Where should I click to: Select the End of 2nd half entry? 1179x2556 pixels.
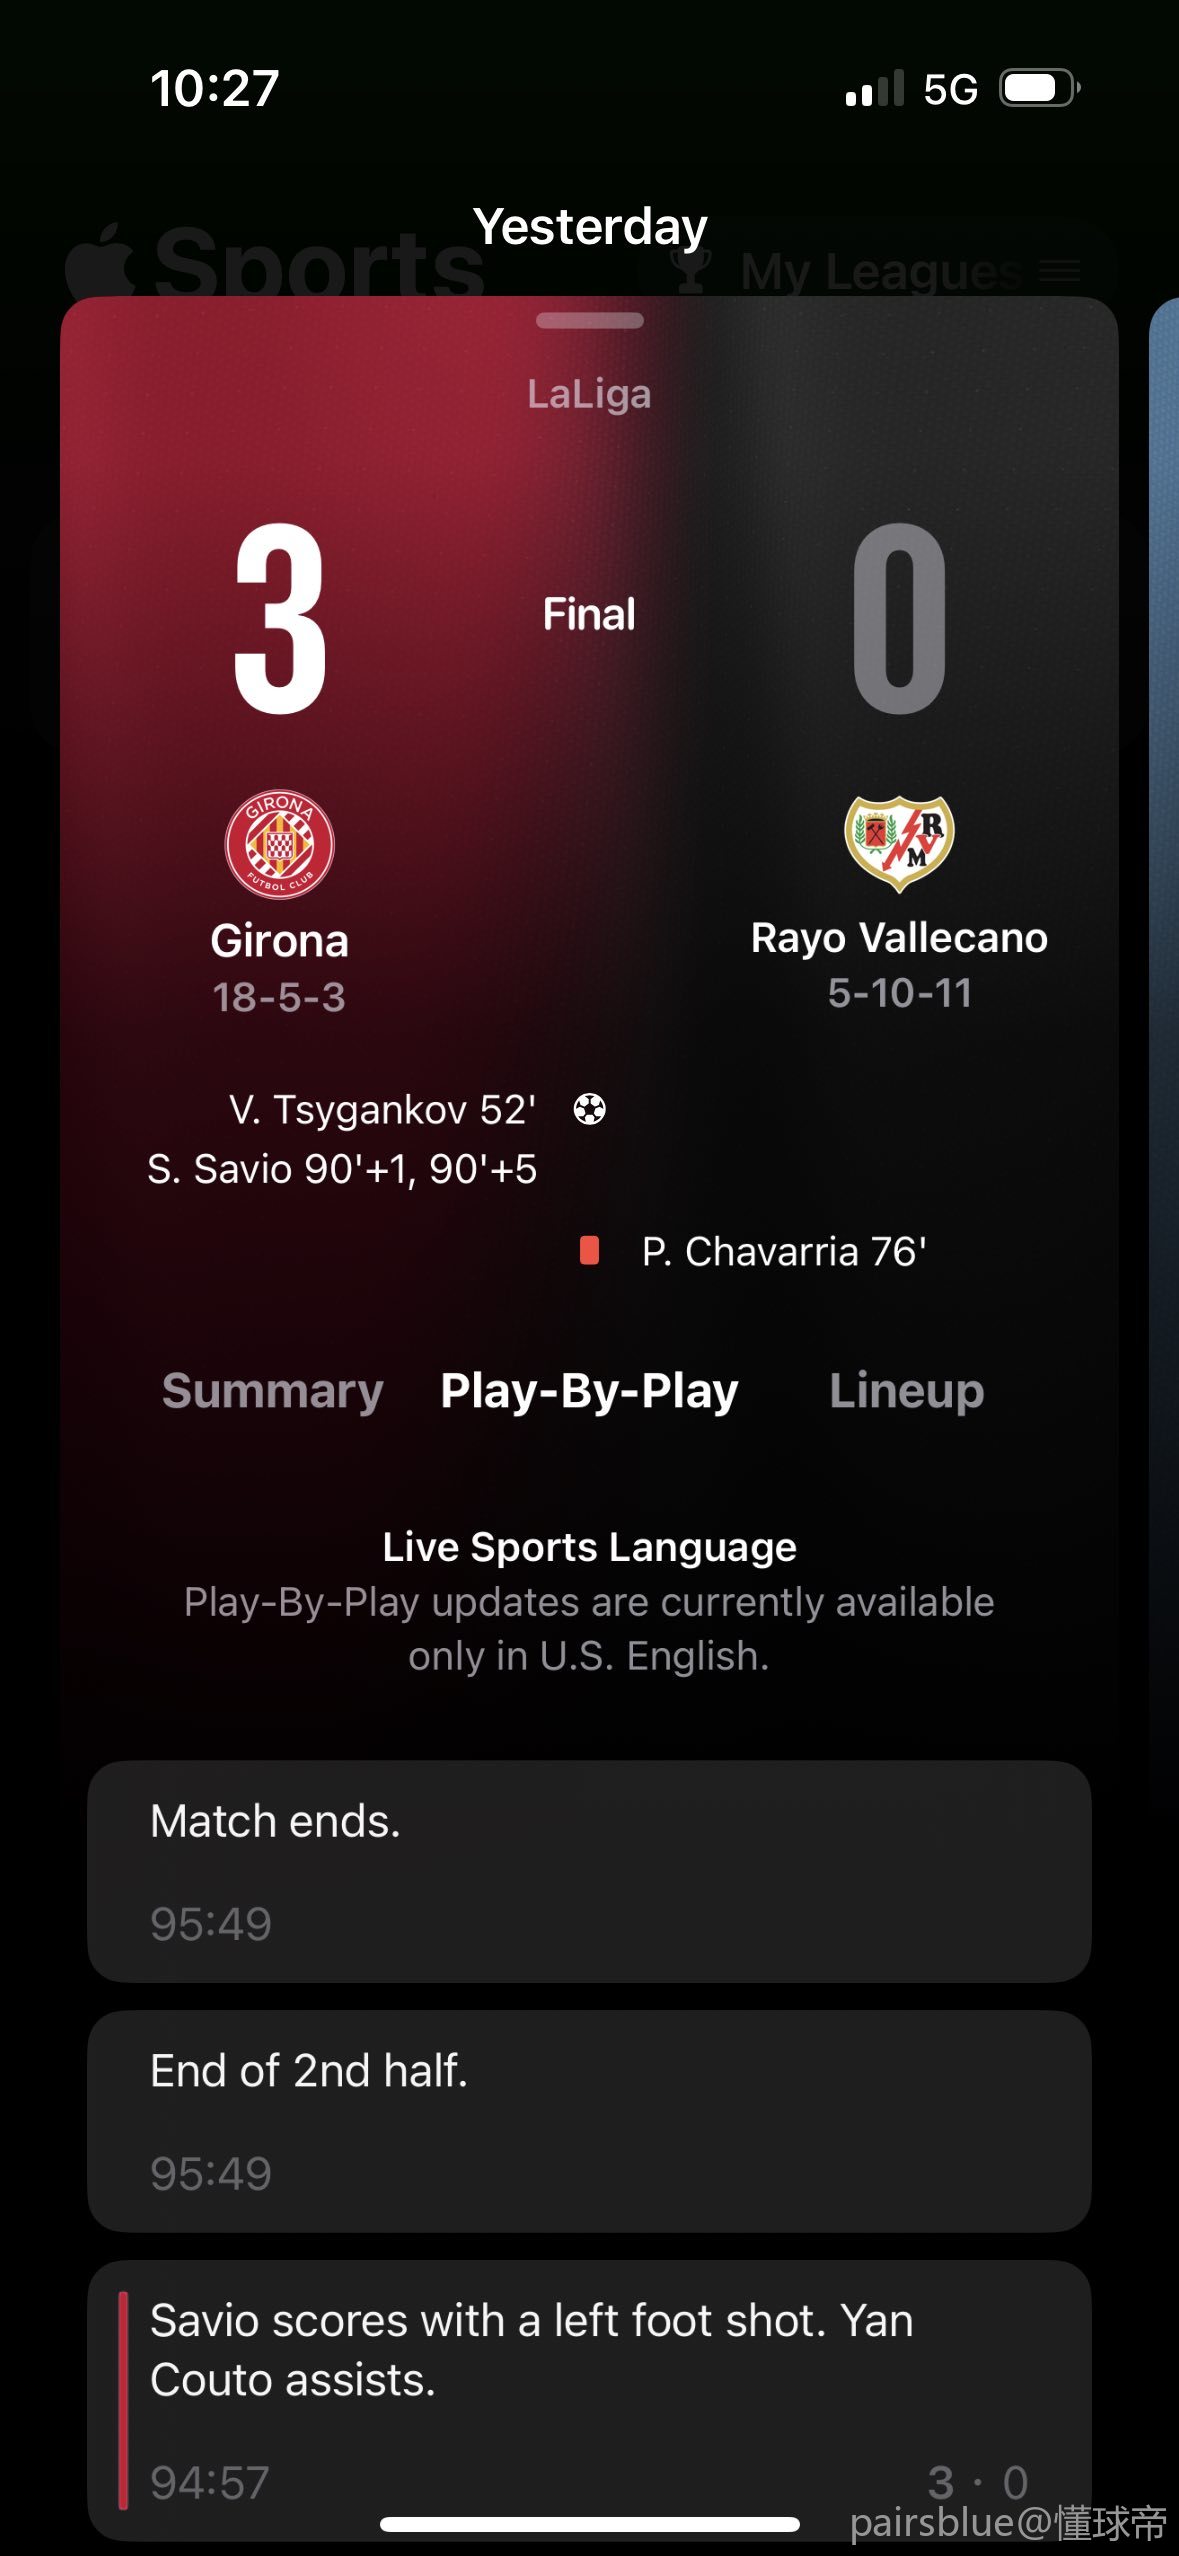589,2120
